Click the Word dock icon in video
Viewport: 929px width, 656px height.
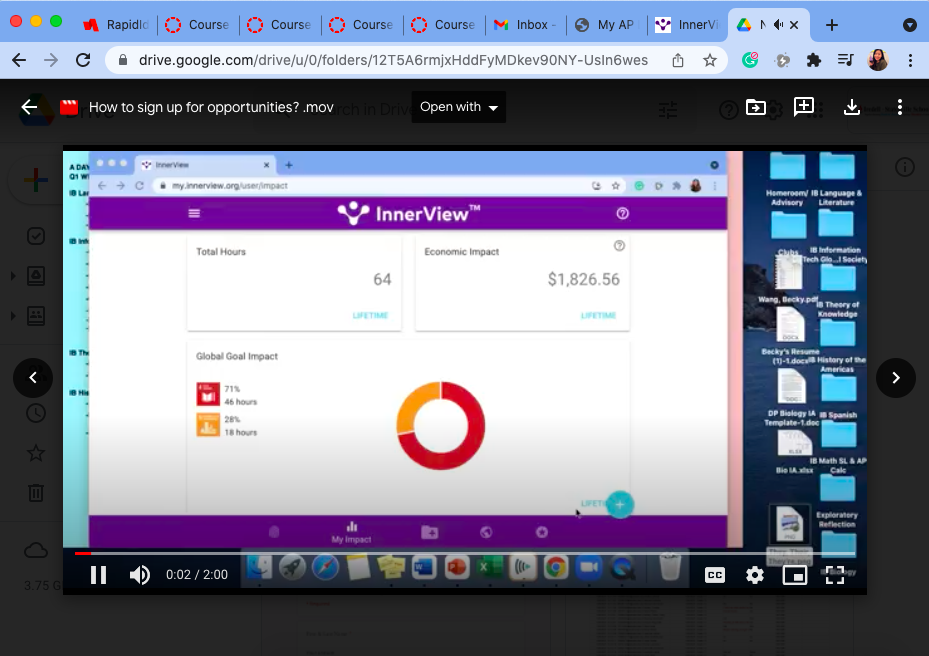click(x=424, y=568)
